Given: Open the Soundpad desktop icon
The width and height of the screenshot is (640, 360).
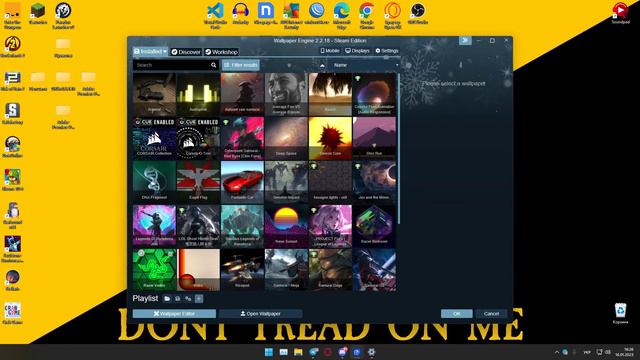Looking at the screenshot, I should (x=620, y=13).
